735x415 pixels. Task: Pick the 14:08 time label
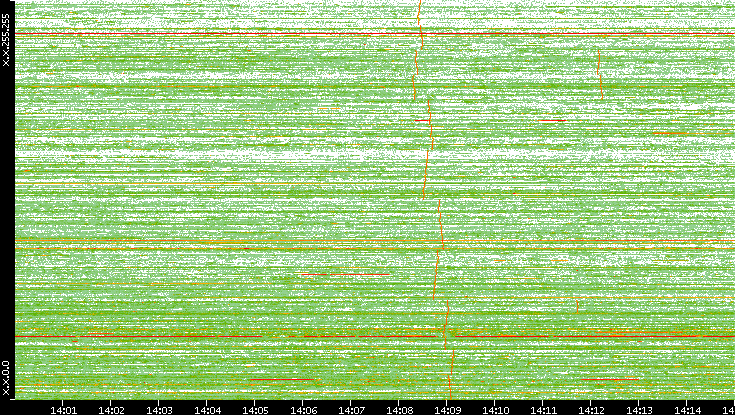coord(399,410)
